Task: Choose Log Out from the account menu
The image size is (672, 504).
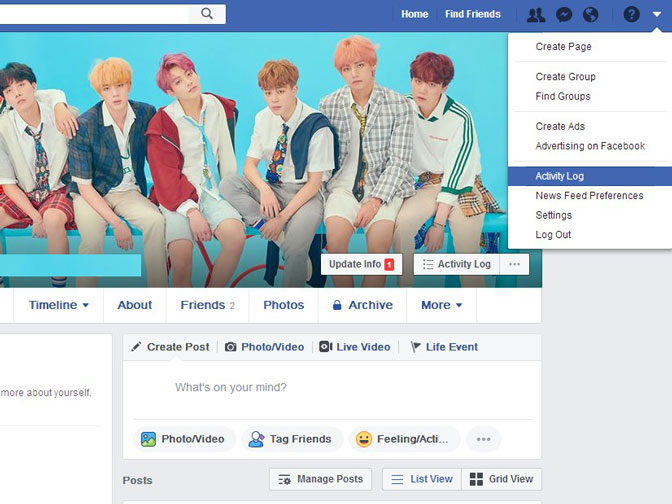Action: 553,235
